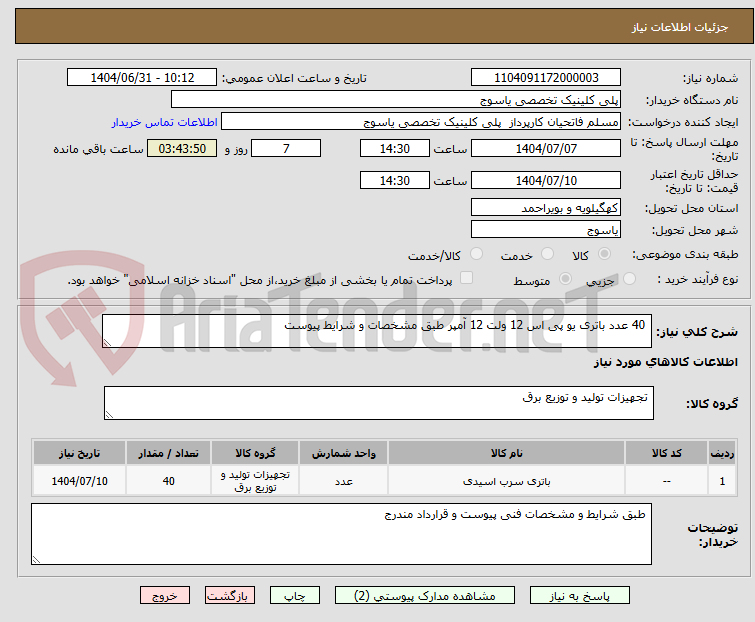Image resolution: width=755 pixels, height=622 pixels.
Task: Click the quantity cell '40'
Action: click(169, 481)
